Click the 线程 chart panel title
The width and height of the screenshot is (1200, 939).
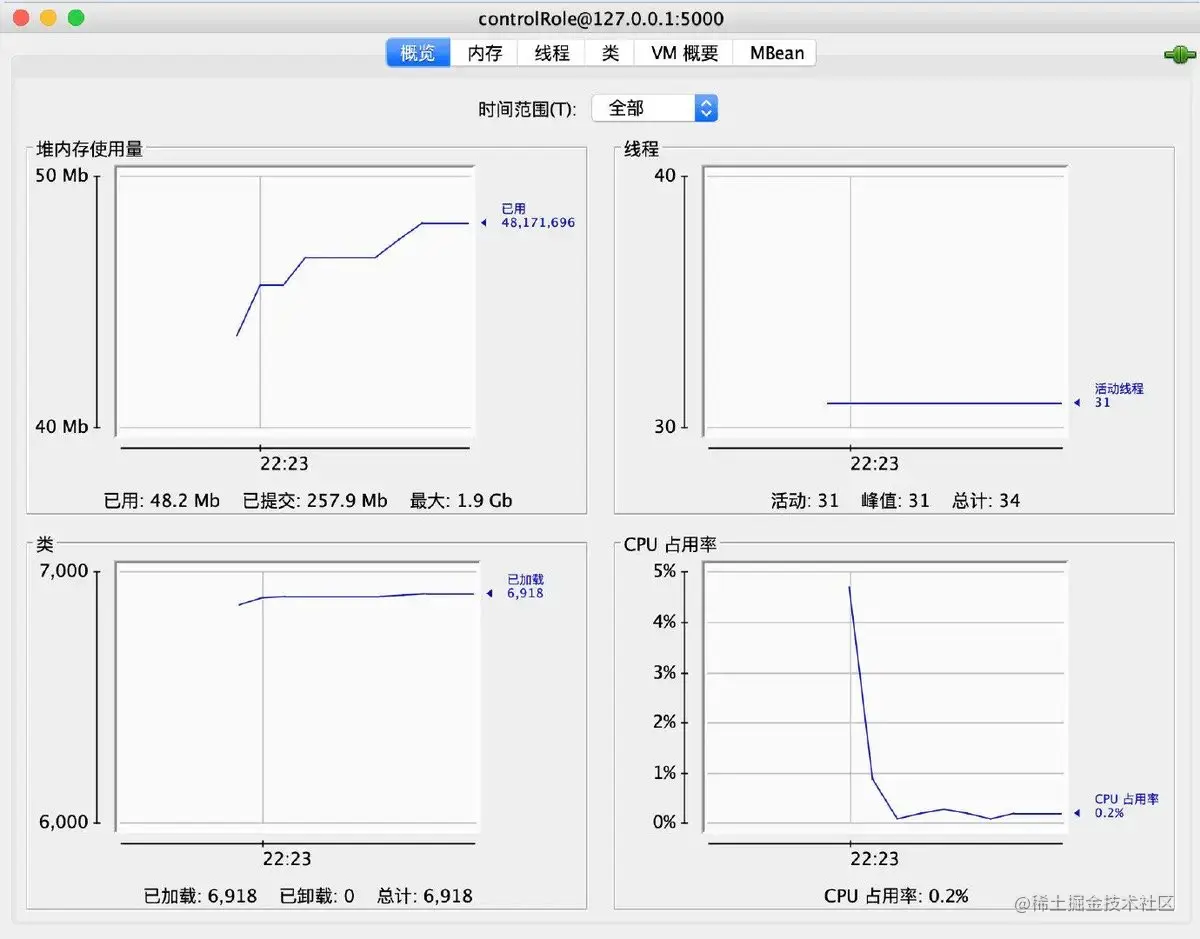click(x=642, y=149)
